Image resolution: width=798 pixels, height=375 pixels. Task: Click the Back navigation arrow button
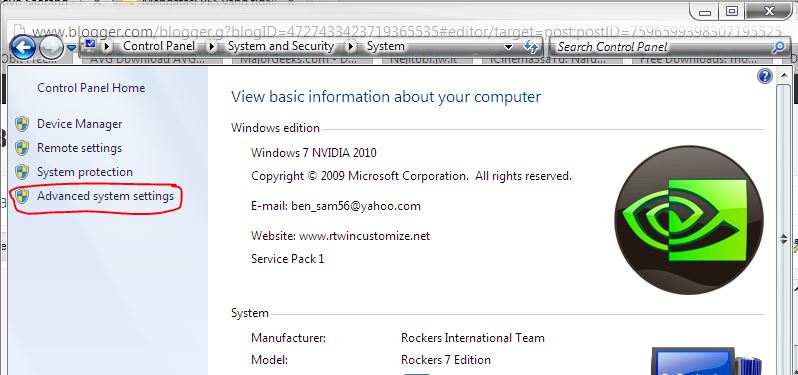(23, 48)
